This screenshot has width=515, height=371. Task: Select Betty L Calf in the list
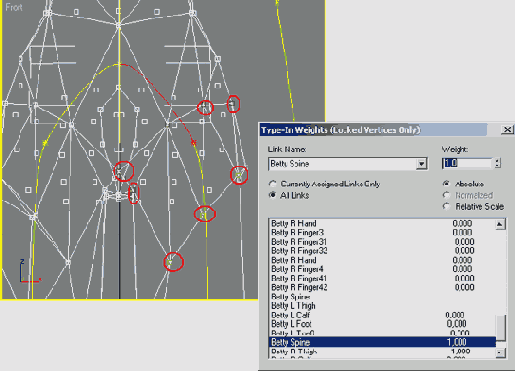pyautogui.click(x=382, y=315)
